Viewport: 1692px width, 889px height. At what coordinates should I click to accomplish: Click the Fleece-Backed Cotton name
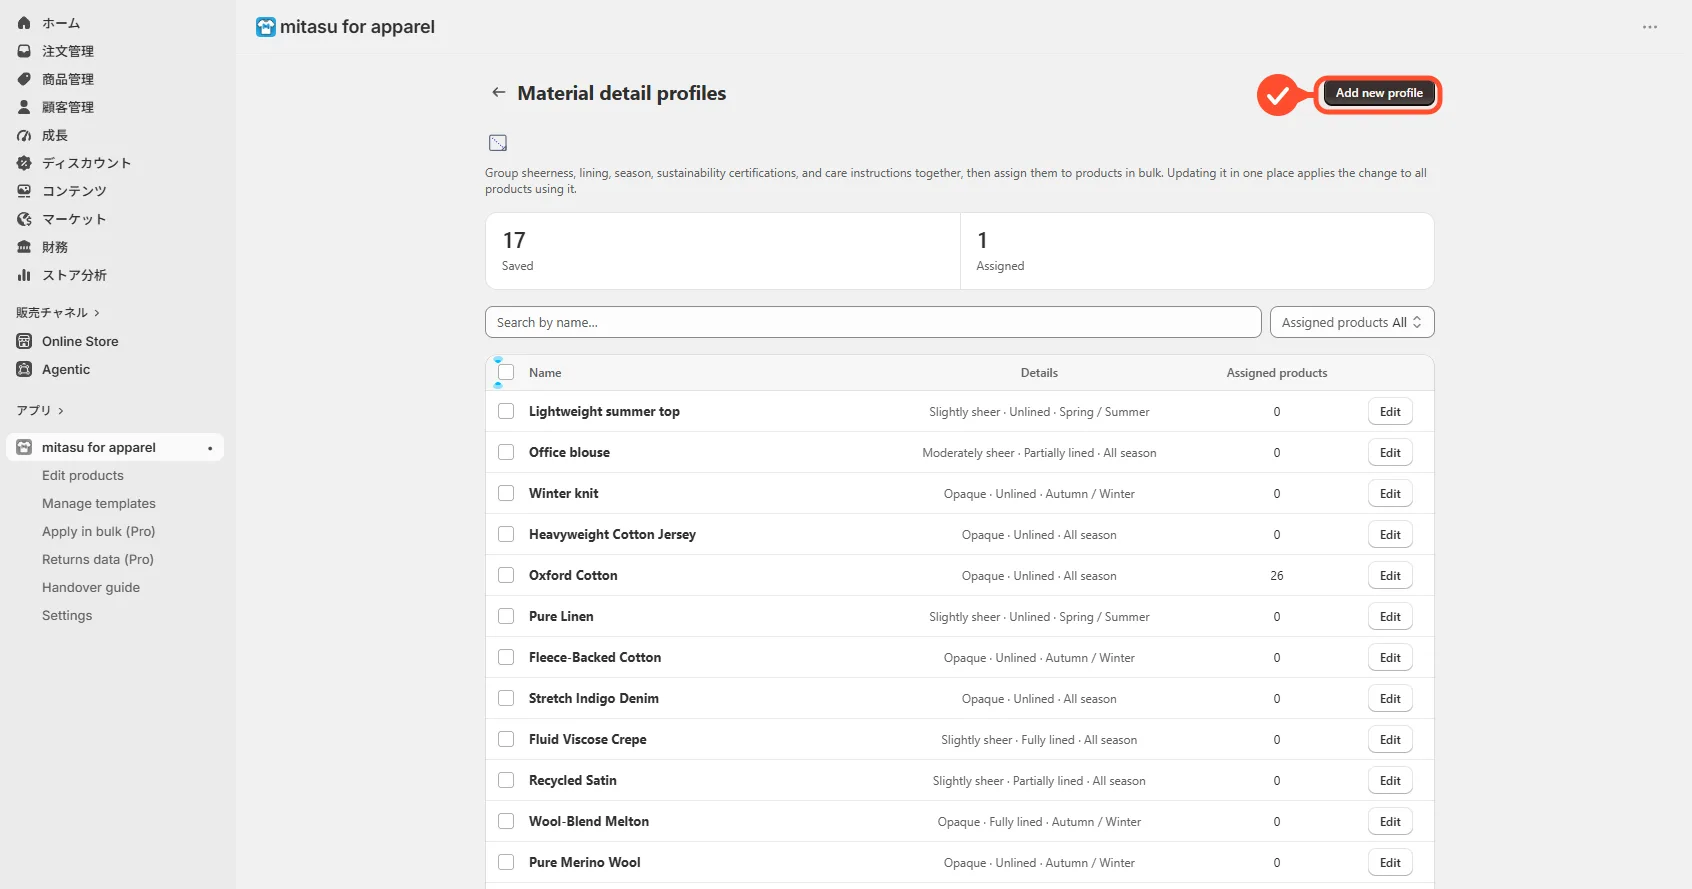point(595,657)
